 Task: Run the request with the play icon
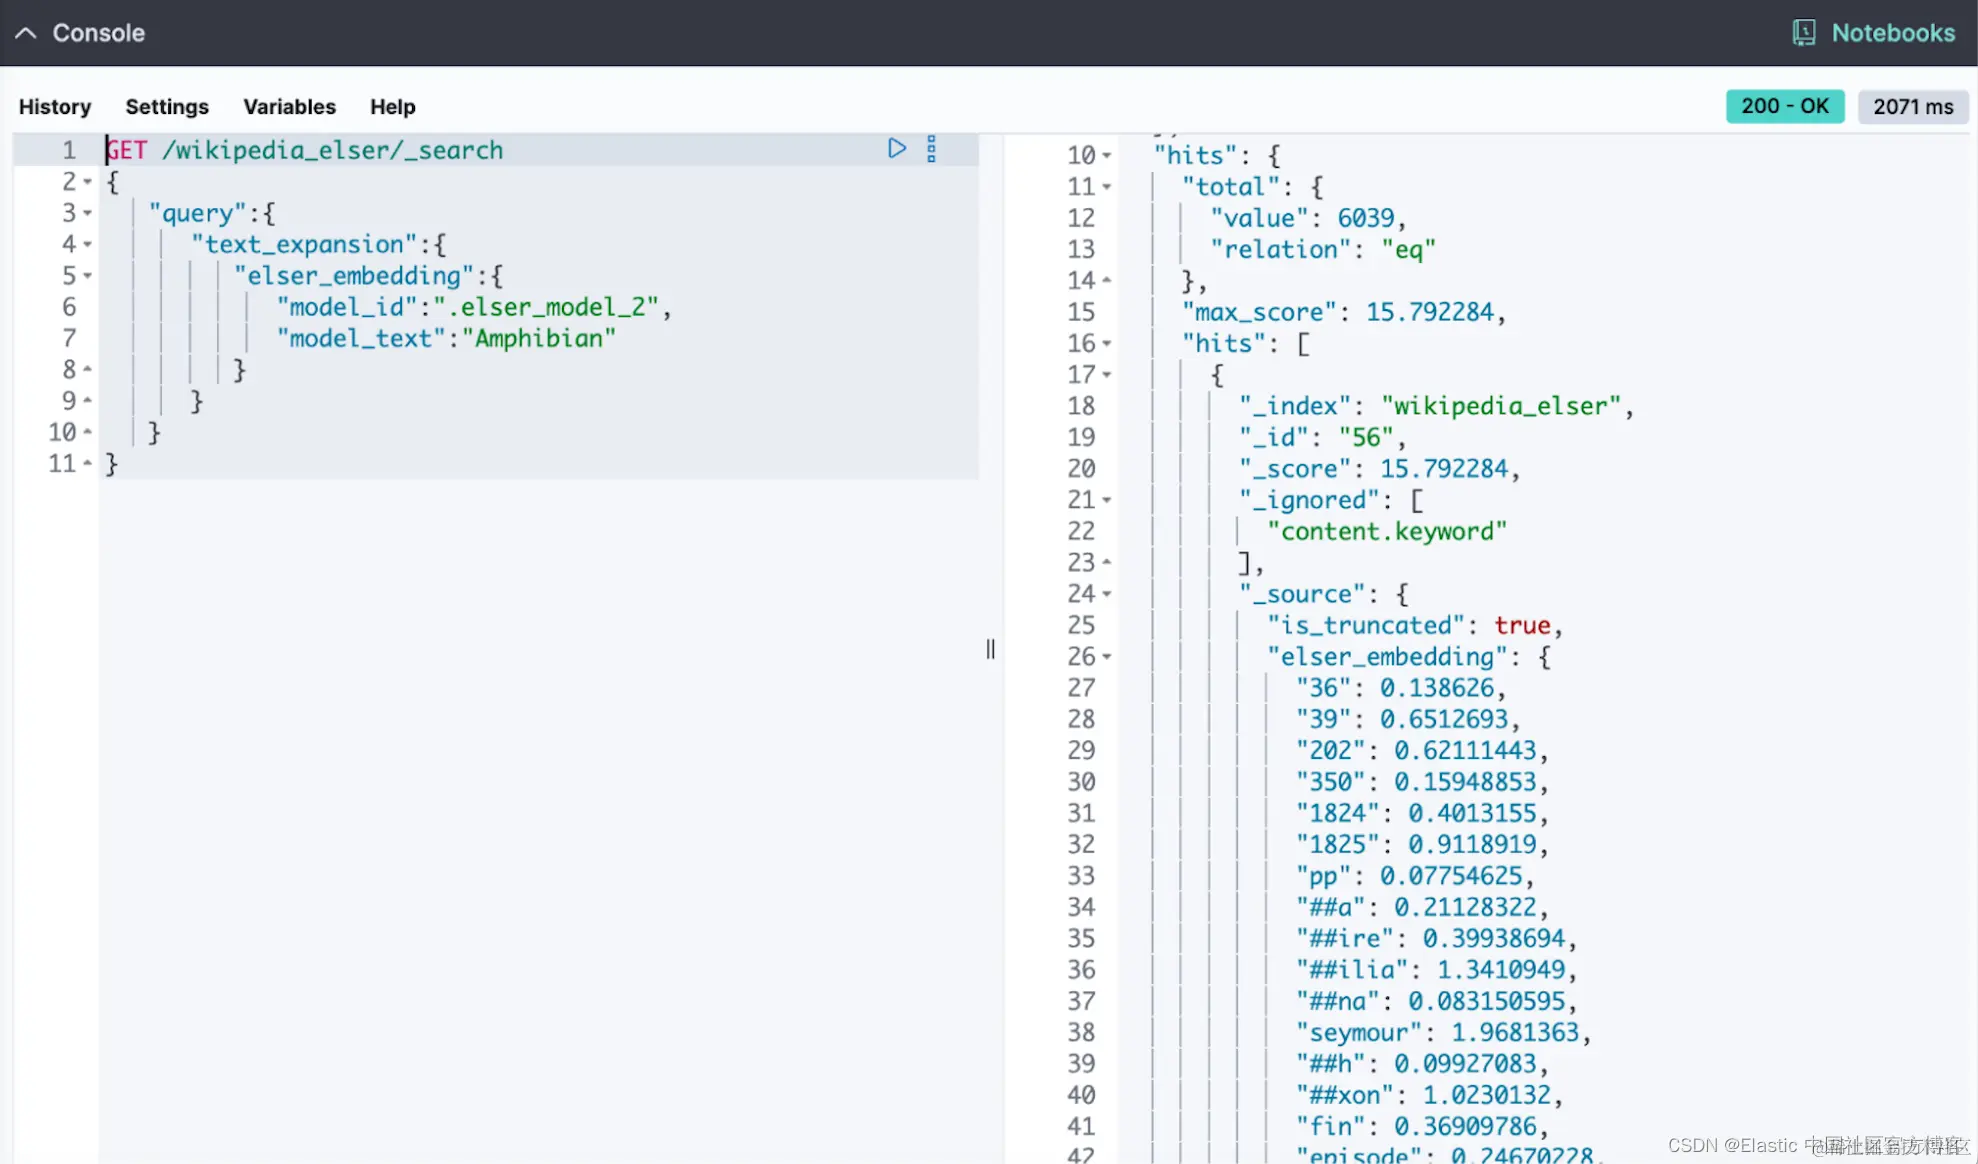(x=896, y=149)
